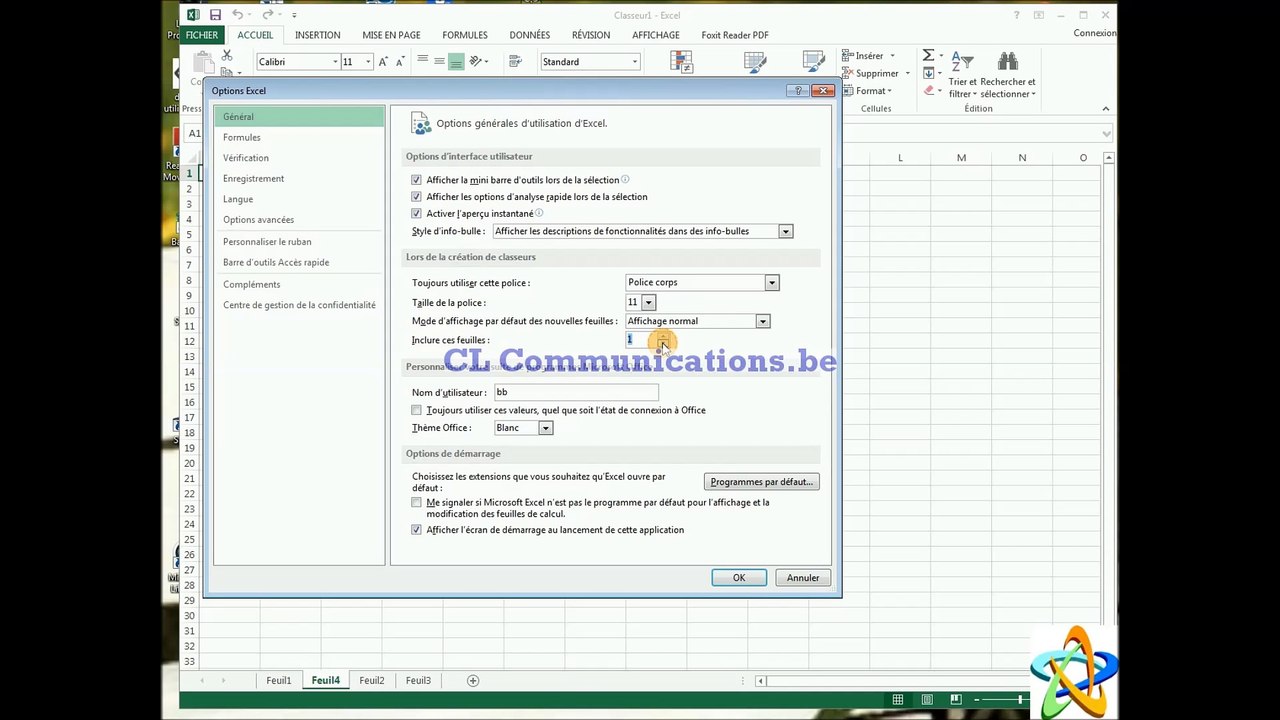This screenshot has width=1280, height=720.
Task: Collapse the ribbon with the chevron
Action: pos(1106,109)
